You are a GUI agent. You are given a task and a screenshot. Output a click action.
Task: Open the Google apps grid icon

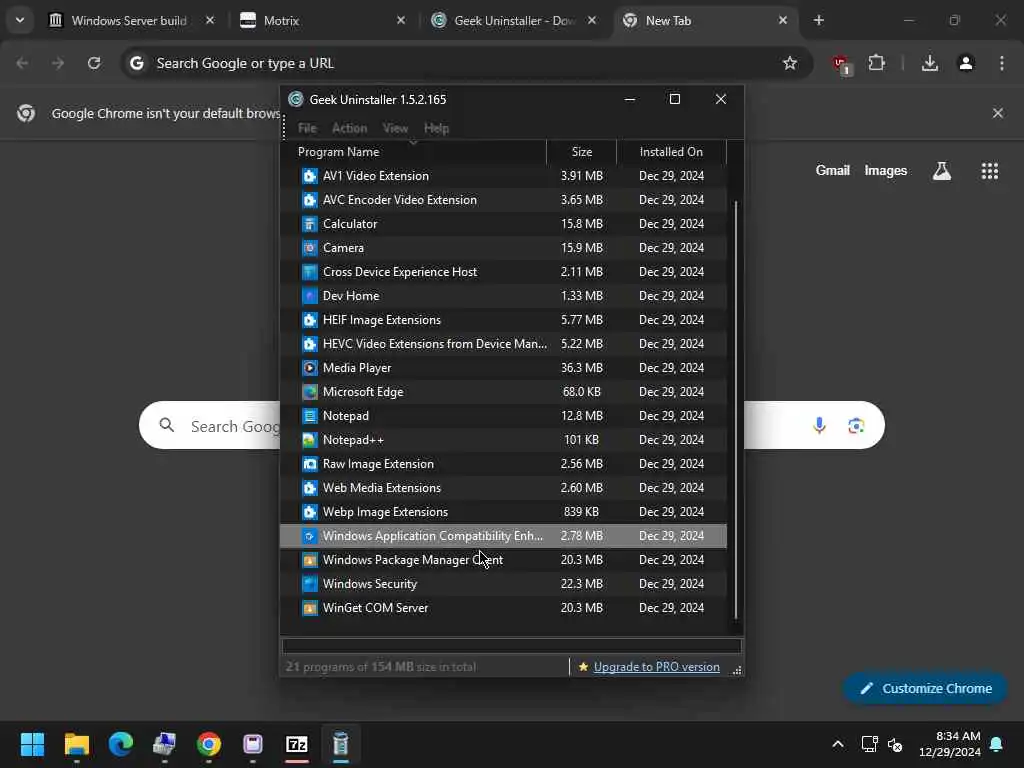[x=989, y=170]
